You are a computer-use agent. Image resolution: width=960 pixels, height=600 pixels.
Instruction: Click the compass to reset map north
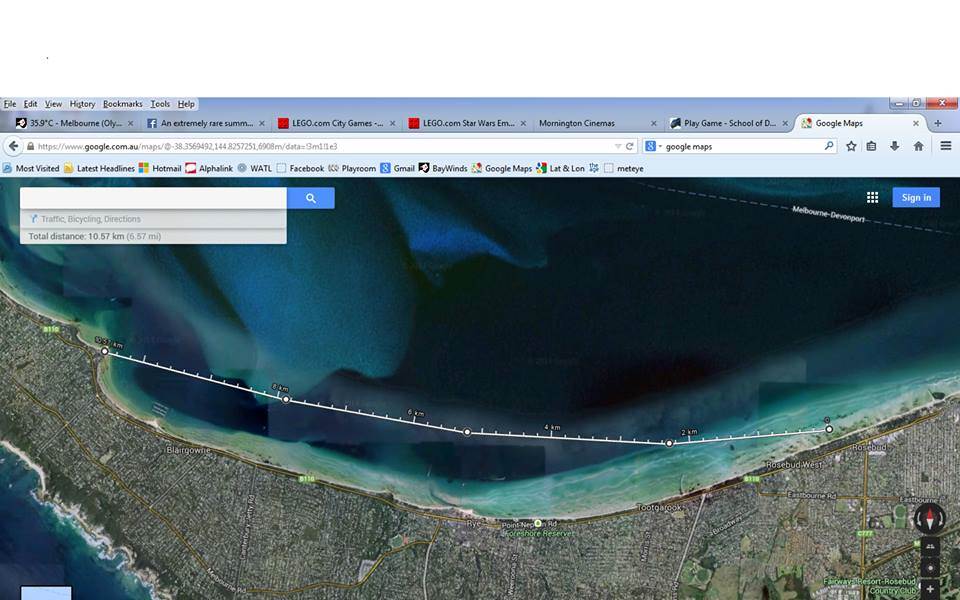pos(929,518)
